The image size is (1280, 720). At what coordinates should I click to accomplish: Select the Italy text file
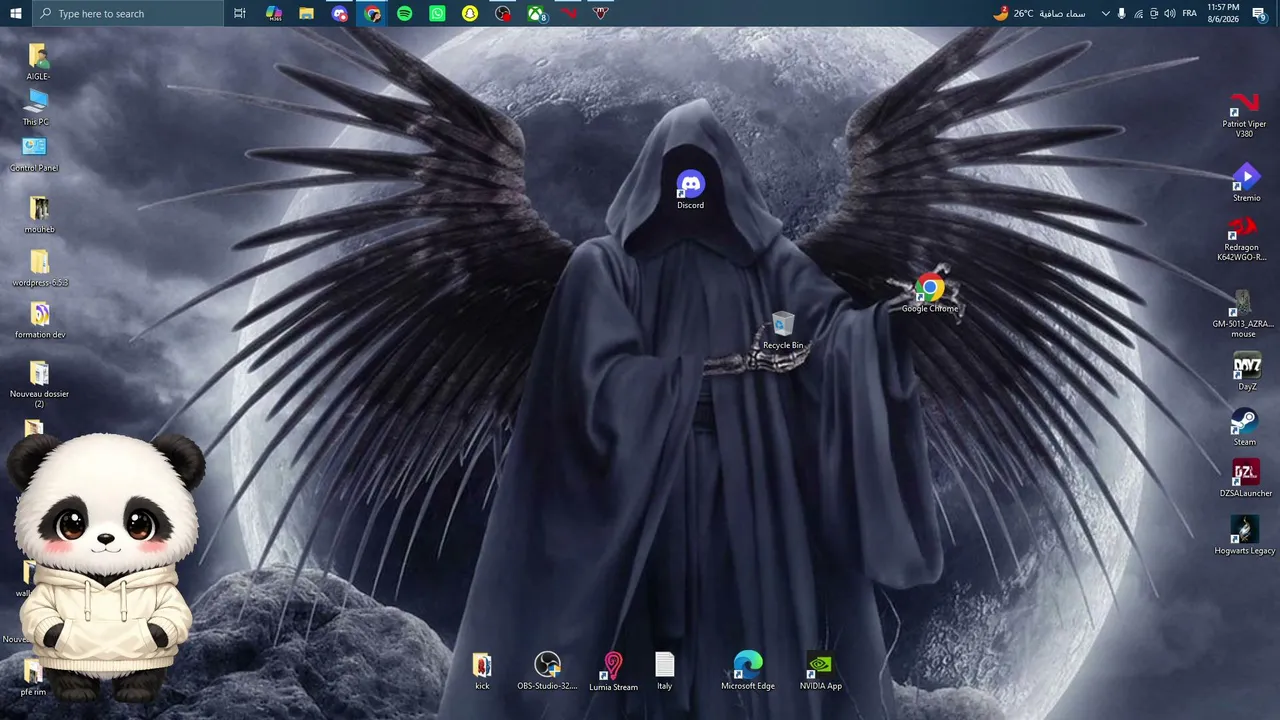tap(665, 672)
